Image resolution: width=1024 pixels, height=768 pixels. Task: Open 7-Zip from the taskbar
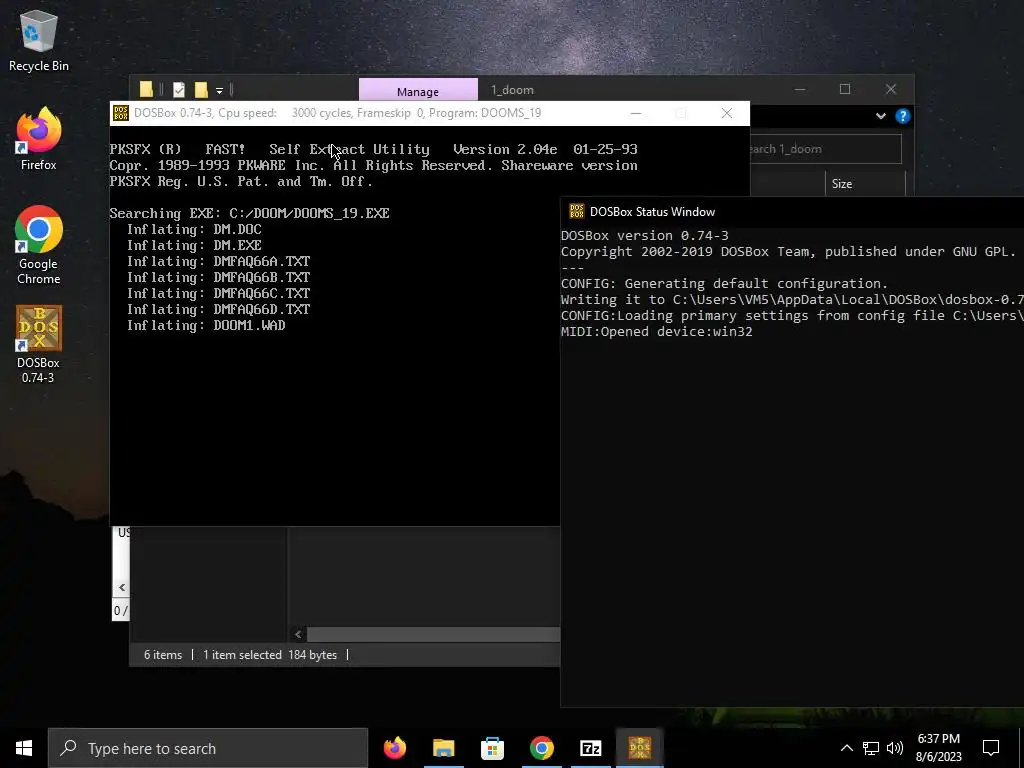tap(590, 748)
